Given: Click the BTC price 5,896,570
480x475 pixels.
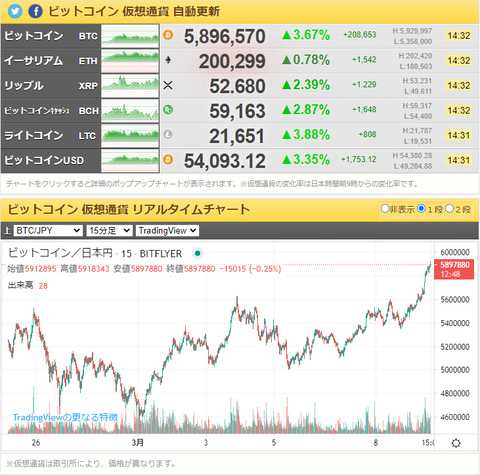Looking at the screenshot, I should 225,36.
